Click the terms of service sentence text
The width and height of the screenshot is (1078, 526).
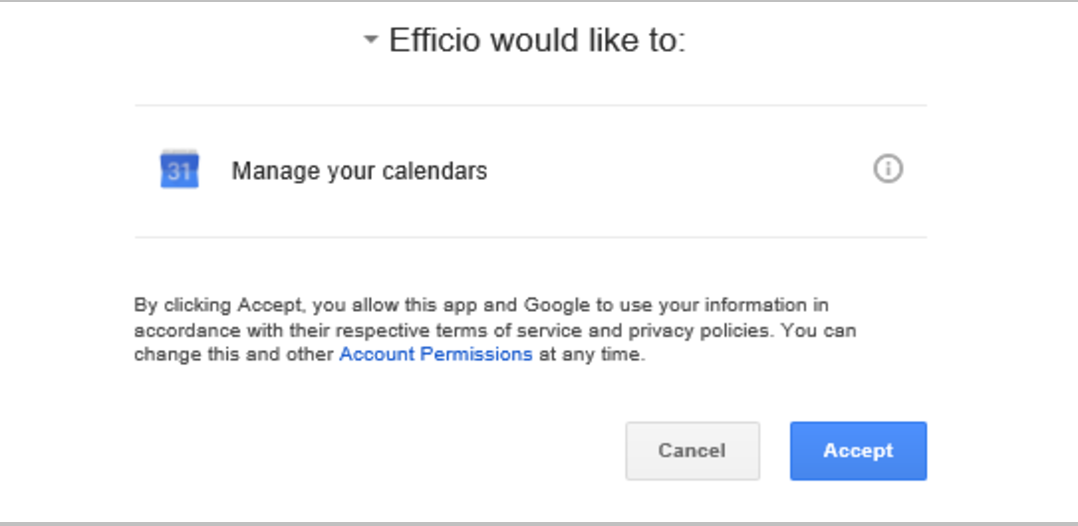[x=495, y=329]
